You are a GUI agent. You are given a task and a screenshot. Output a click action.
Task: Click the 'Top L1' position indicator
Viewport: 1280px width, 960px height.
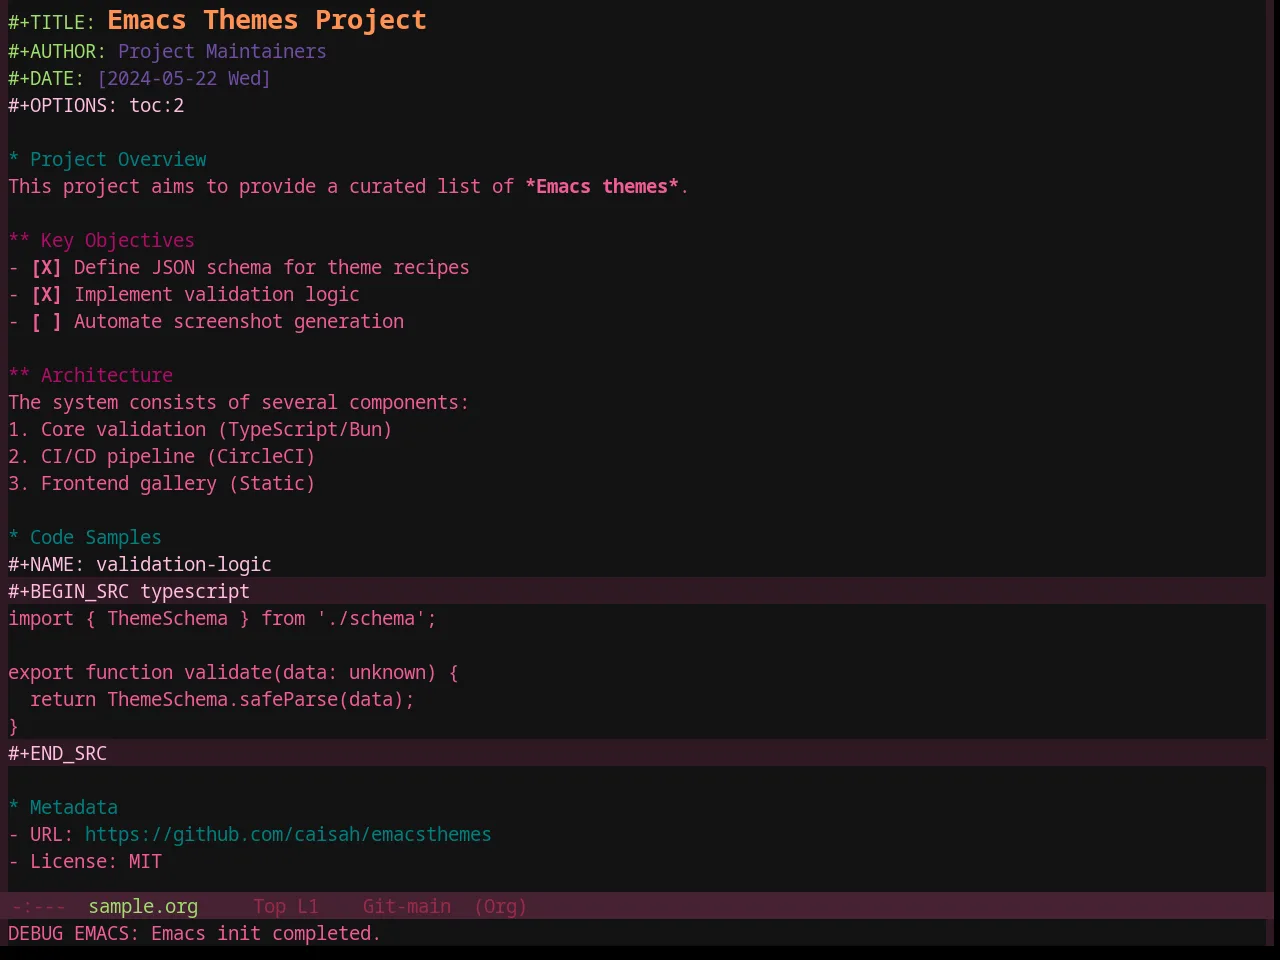(285, 907)
